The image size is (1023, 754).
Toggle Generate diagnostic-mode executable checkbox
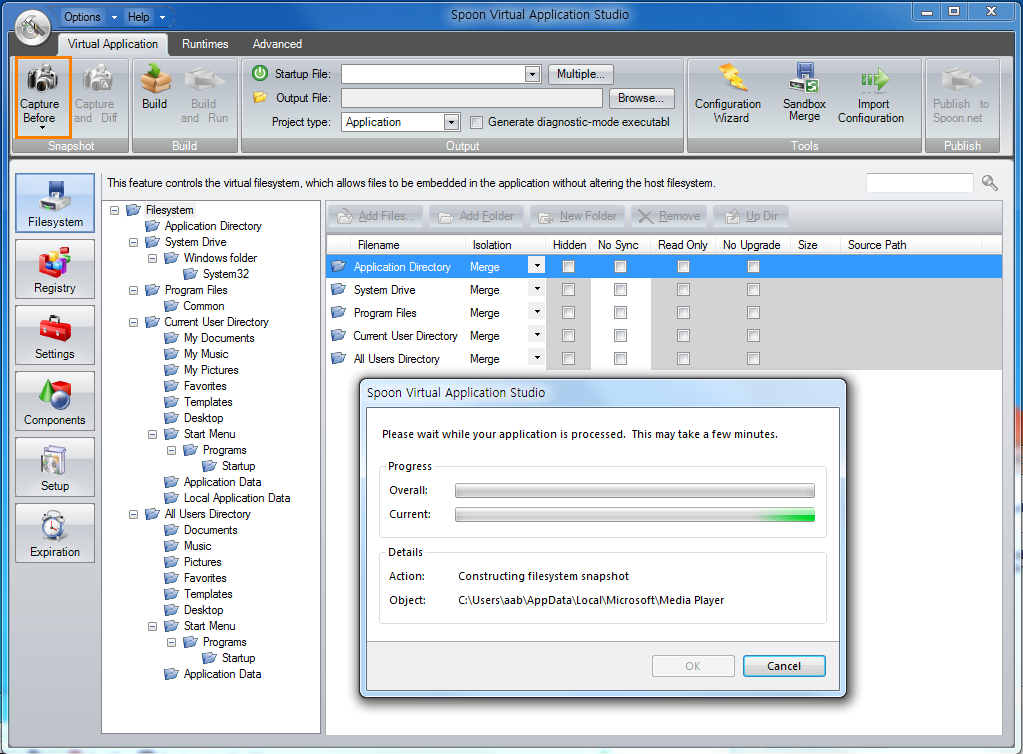477,122
